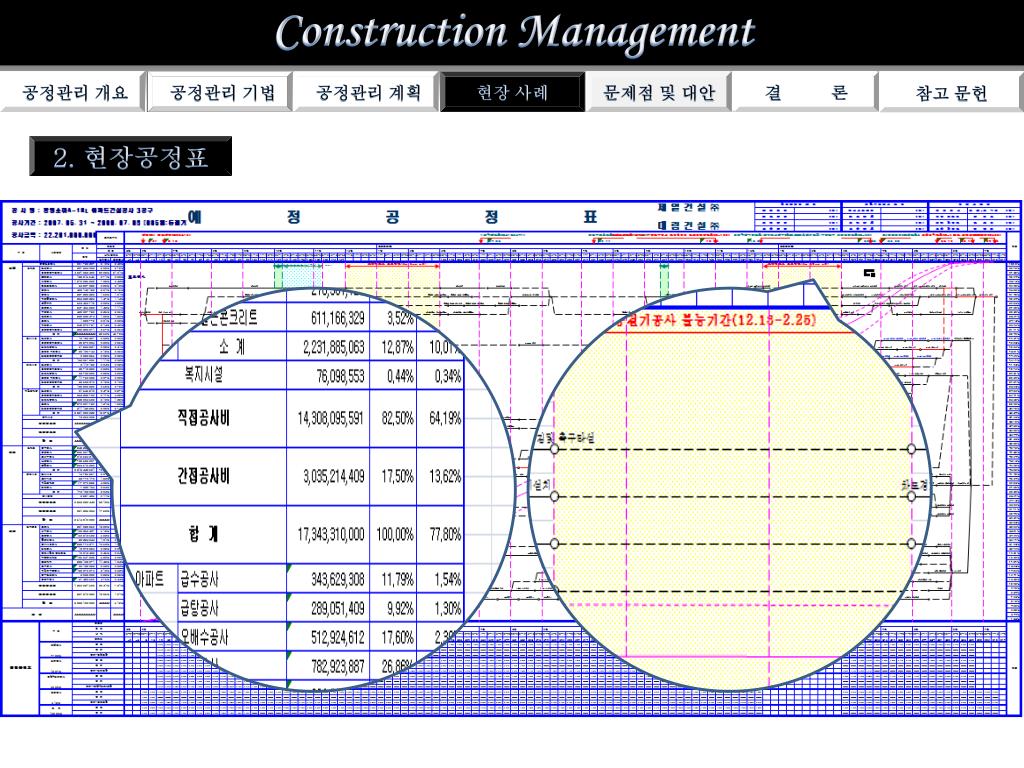This screenshot has height=768, width=1024.
Task: Select the heading 2. 현장공정표
Action: (x=131, y=156)
